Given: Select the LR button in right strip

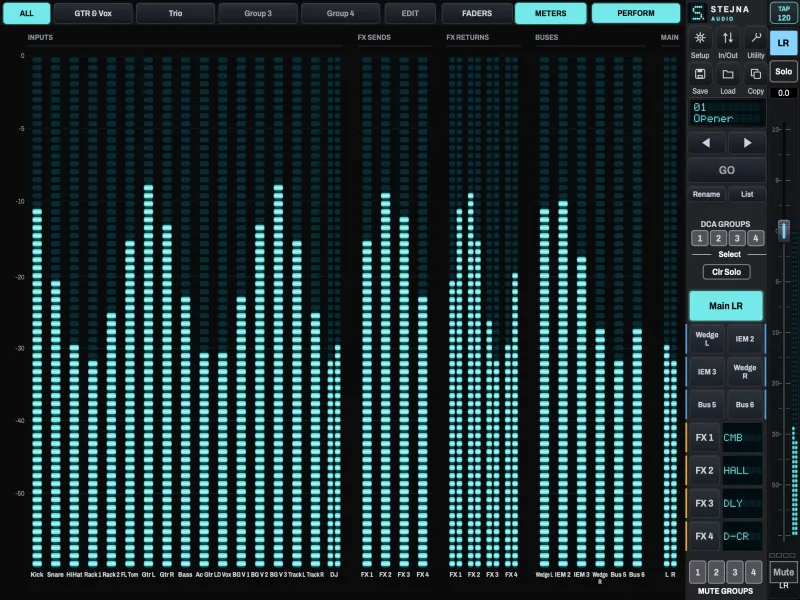Looking at the screenshot, I should [783, 43].
